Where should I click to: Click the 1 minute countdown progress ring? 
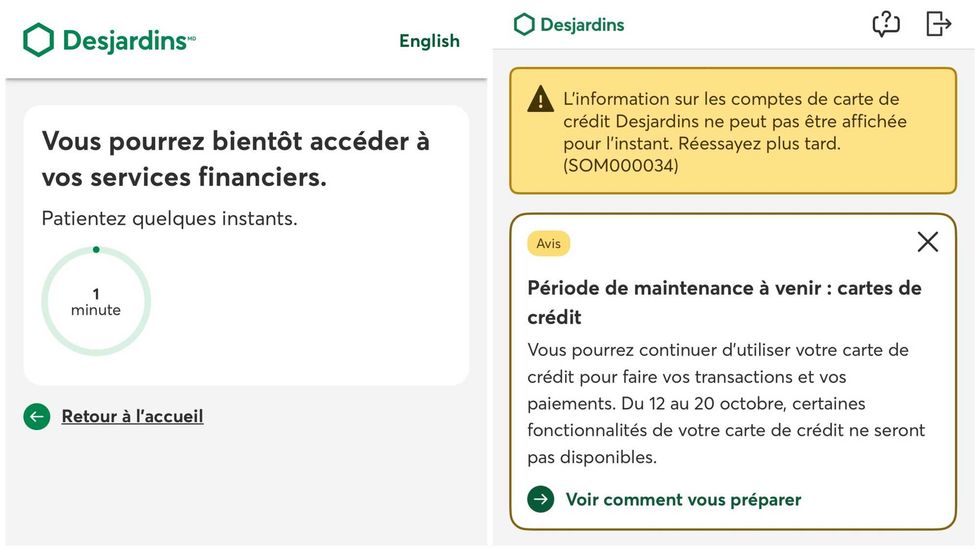point(96,301)
